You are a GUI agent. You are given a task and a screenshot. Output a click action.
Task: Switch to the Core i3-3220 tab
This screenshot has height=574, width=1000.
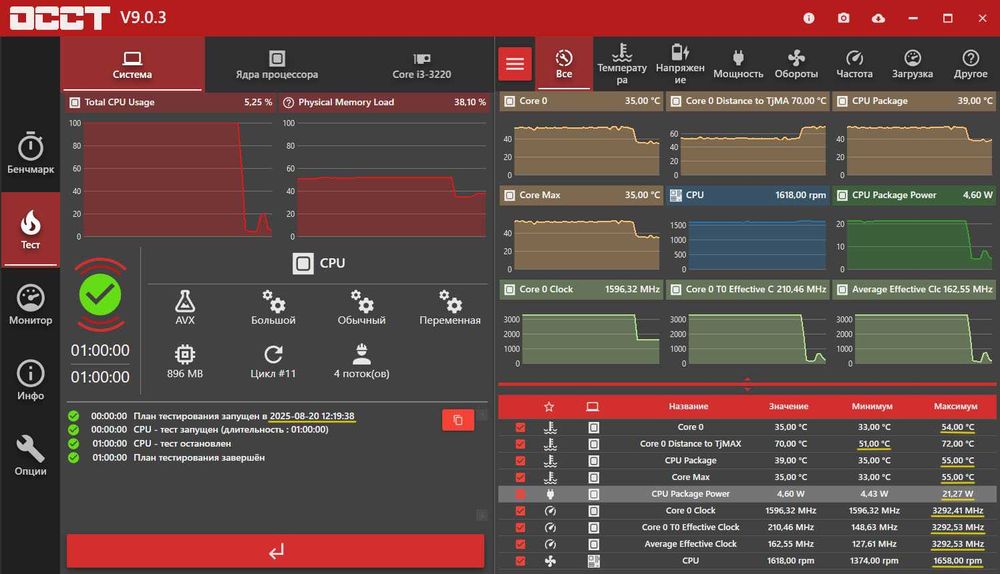pyautogui.click(x=422, y=64)
